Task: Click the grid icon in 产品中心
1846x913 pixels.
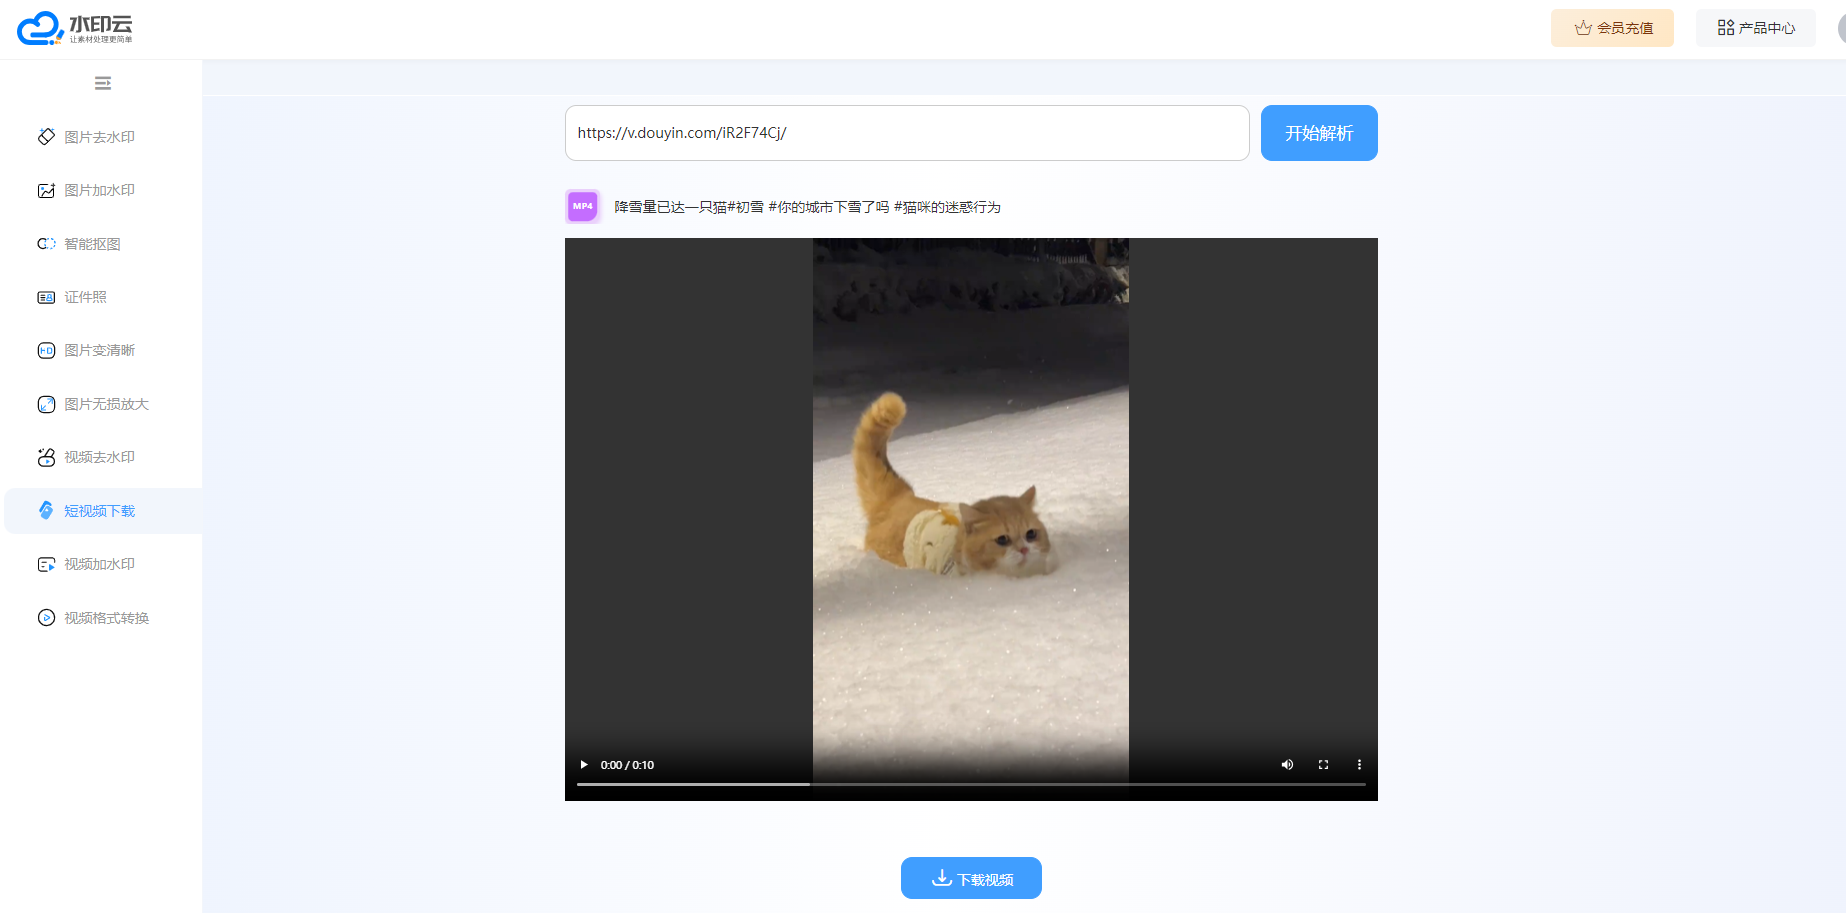Action: click(1726, 28)
